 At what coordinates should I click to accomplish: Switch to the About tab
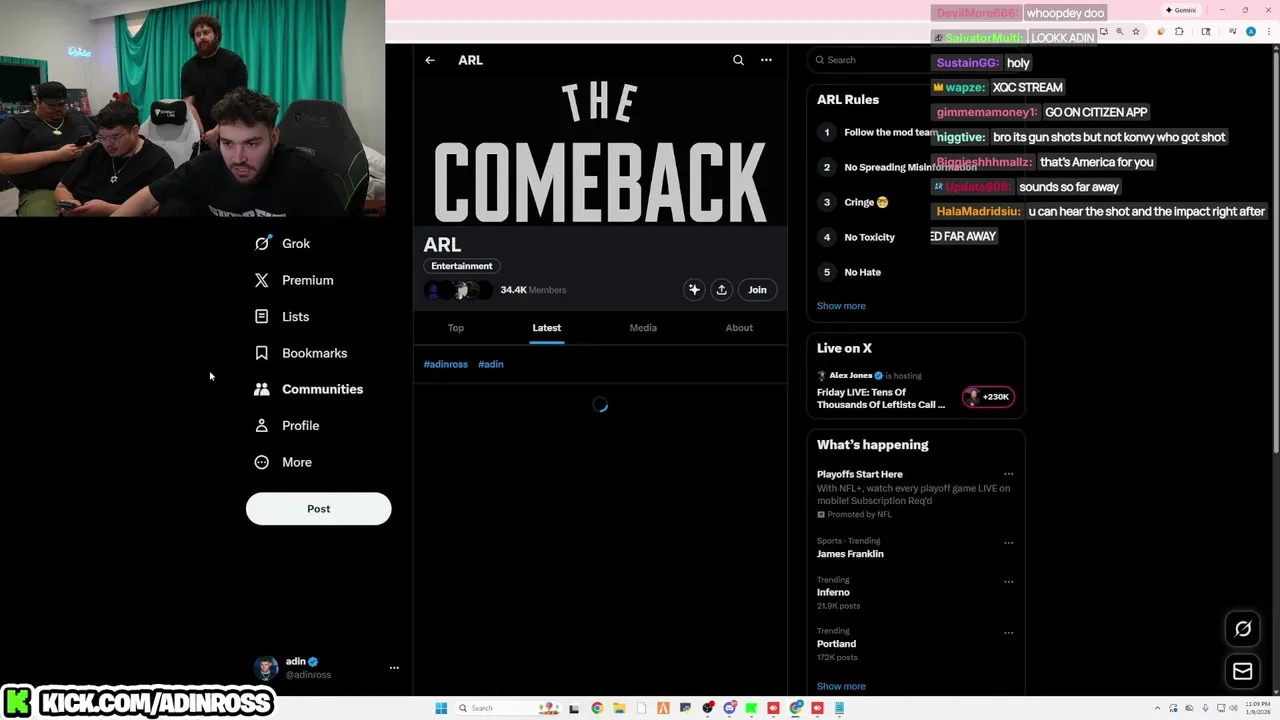(739, 328)
